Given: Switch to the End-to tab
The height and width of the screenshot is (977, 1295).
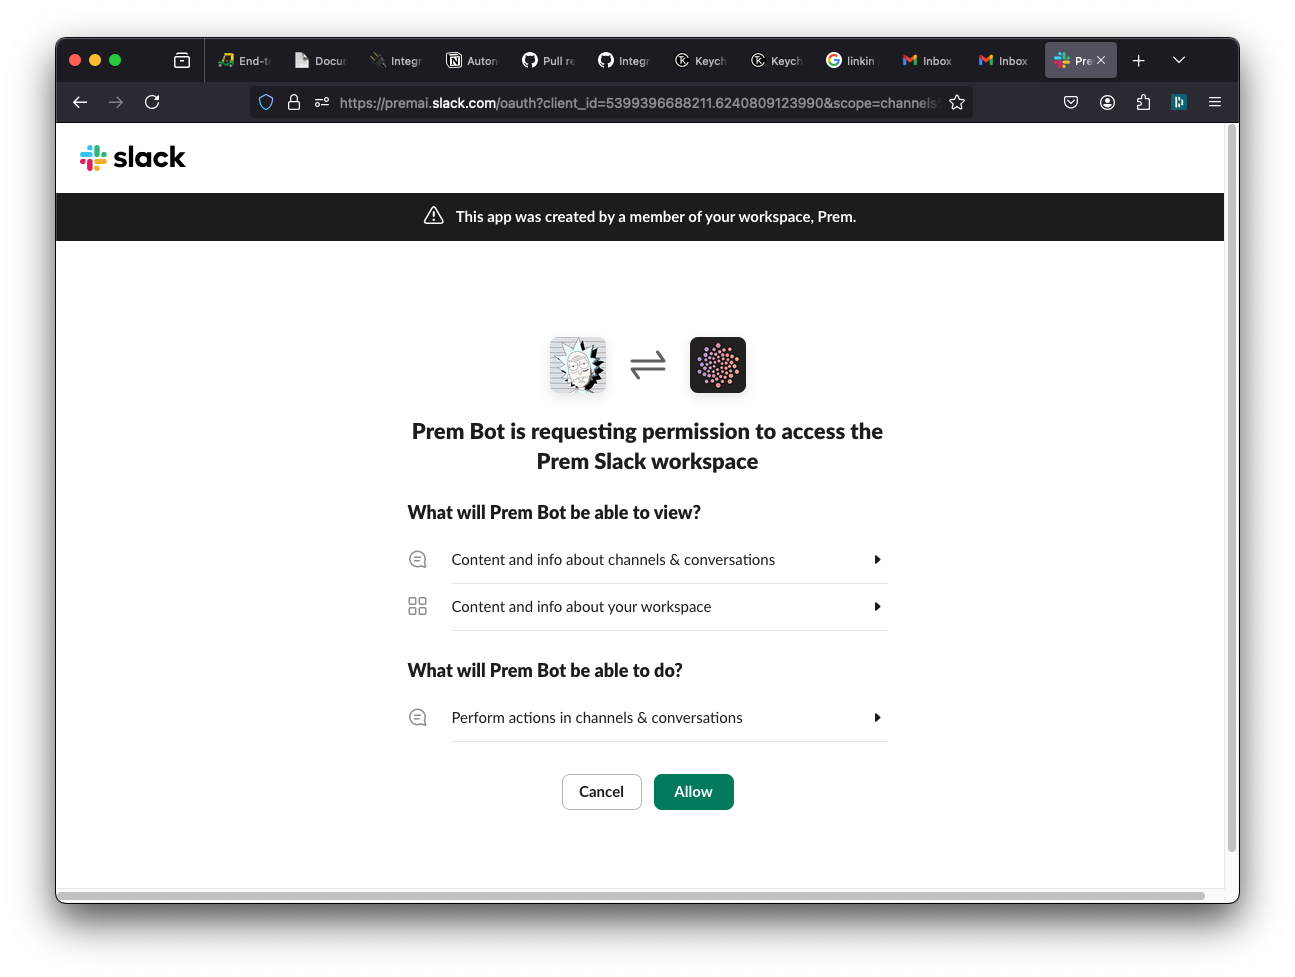Looking at the screenshot, I should coord(246,60).
